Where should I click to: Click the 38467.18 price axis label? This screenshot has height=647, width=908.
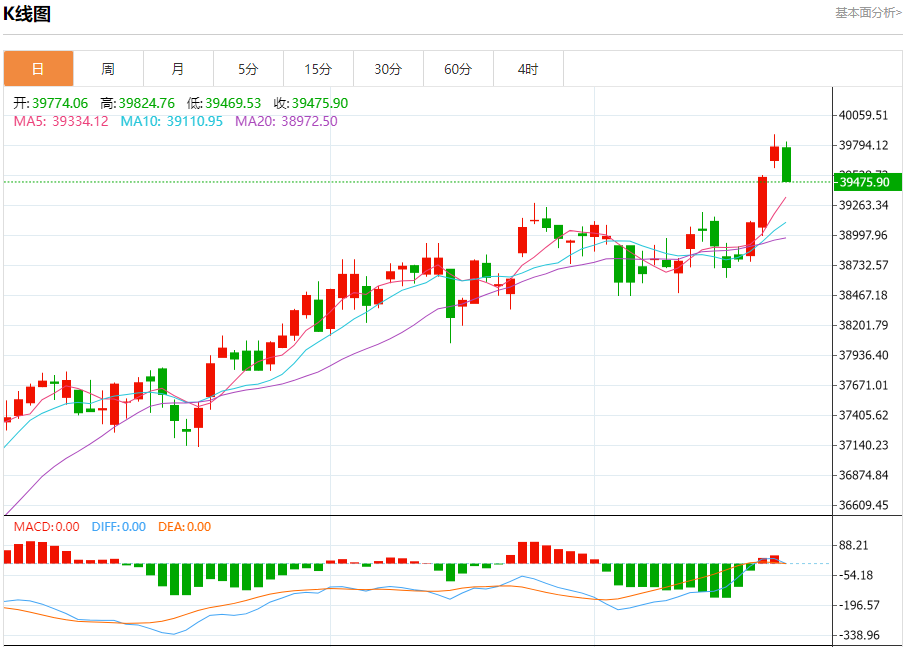pos(863,295)
